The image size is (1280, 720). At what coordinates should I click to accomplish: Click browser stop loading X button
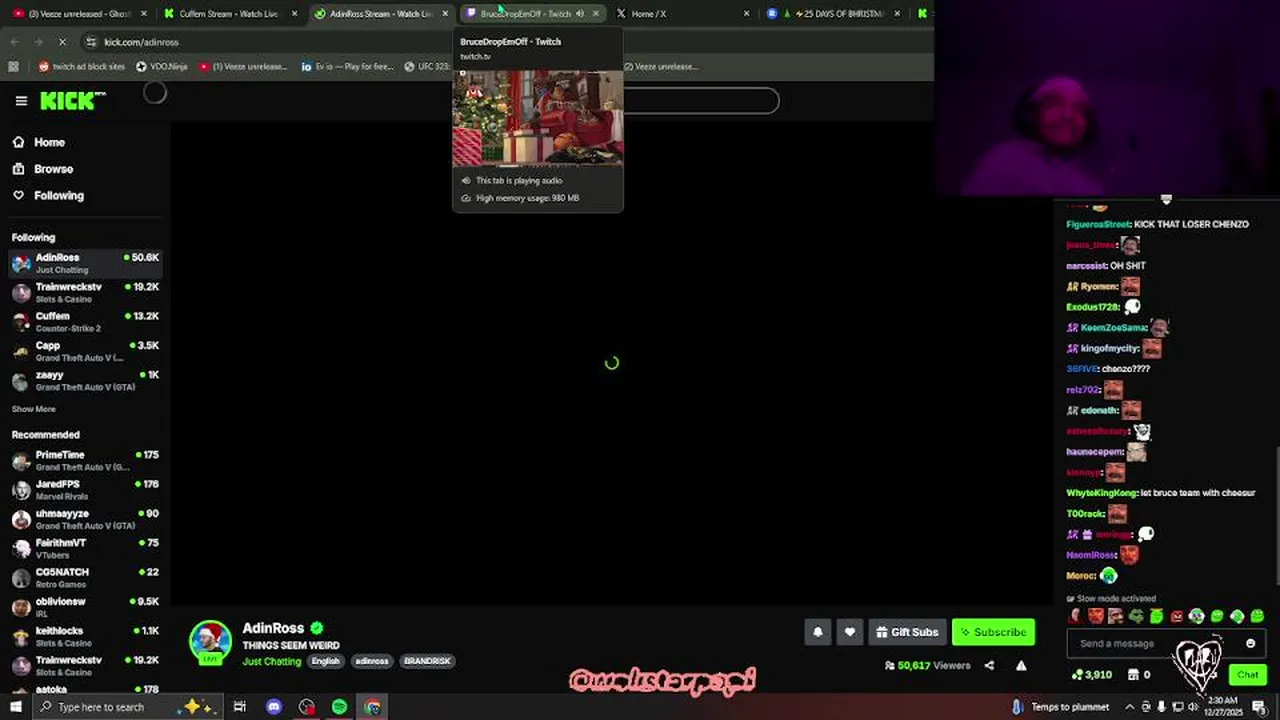pos(62,42)
